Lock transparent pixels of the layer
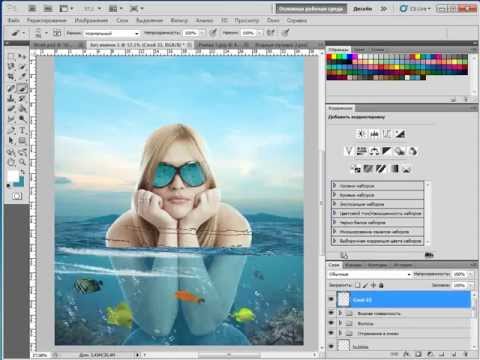The width and height of the screenshot is (480, 360). pyautogui.click(x=358, y=285)
